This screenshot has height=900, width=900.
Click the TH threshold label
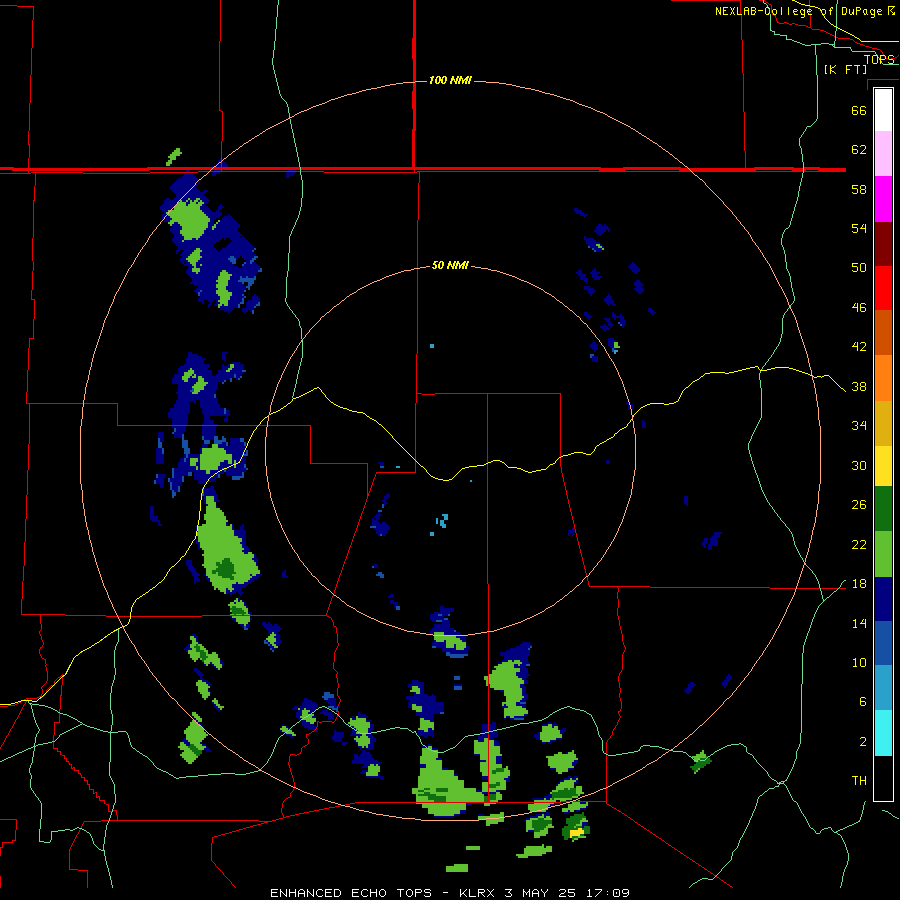[x=859, y=781]
